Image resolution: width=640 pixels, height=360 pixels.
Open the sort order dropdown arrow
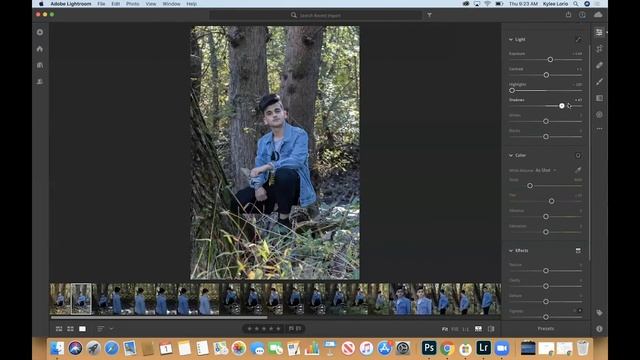tap(111, 329)
